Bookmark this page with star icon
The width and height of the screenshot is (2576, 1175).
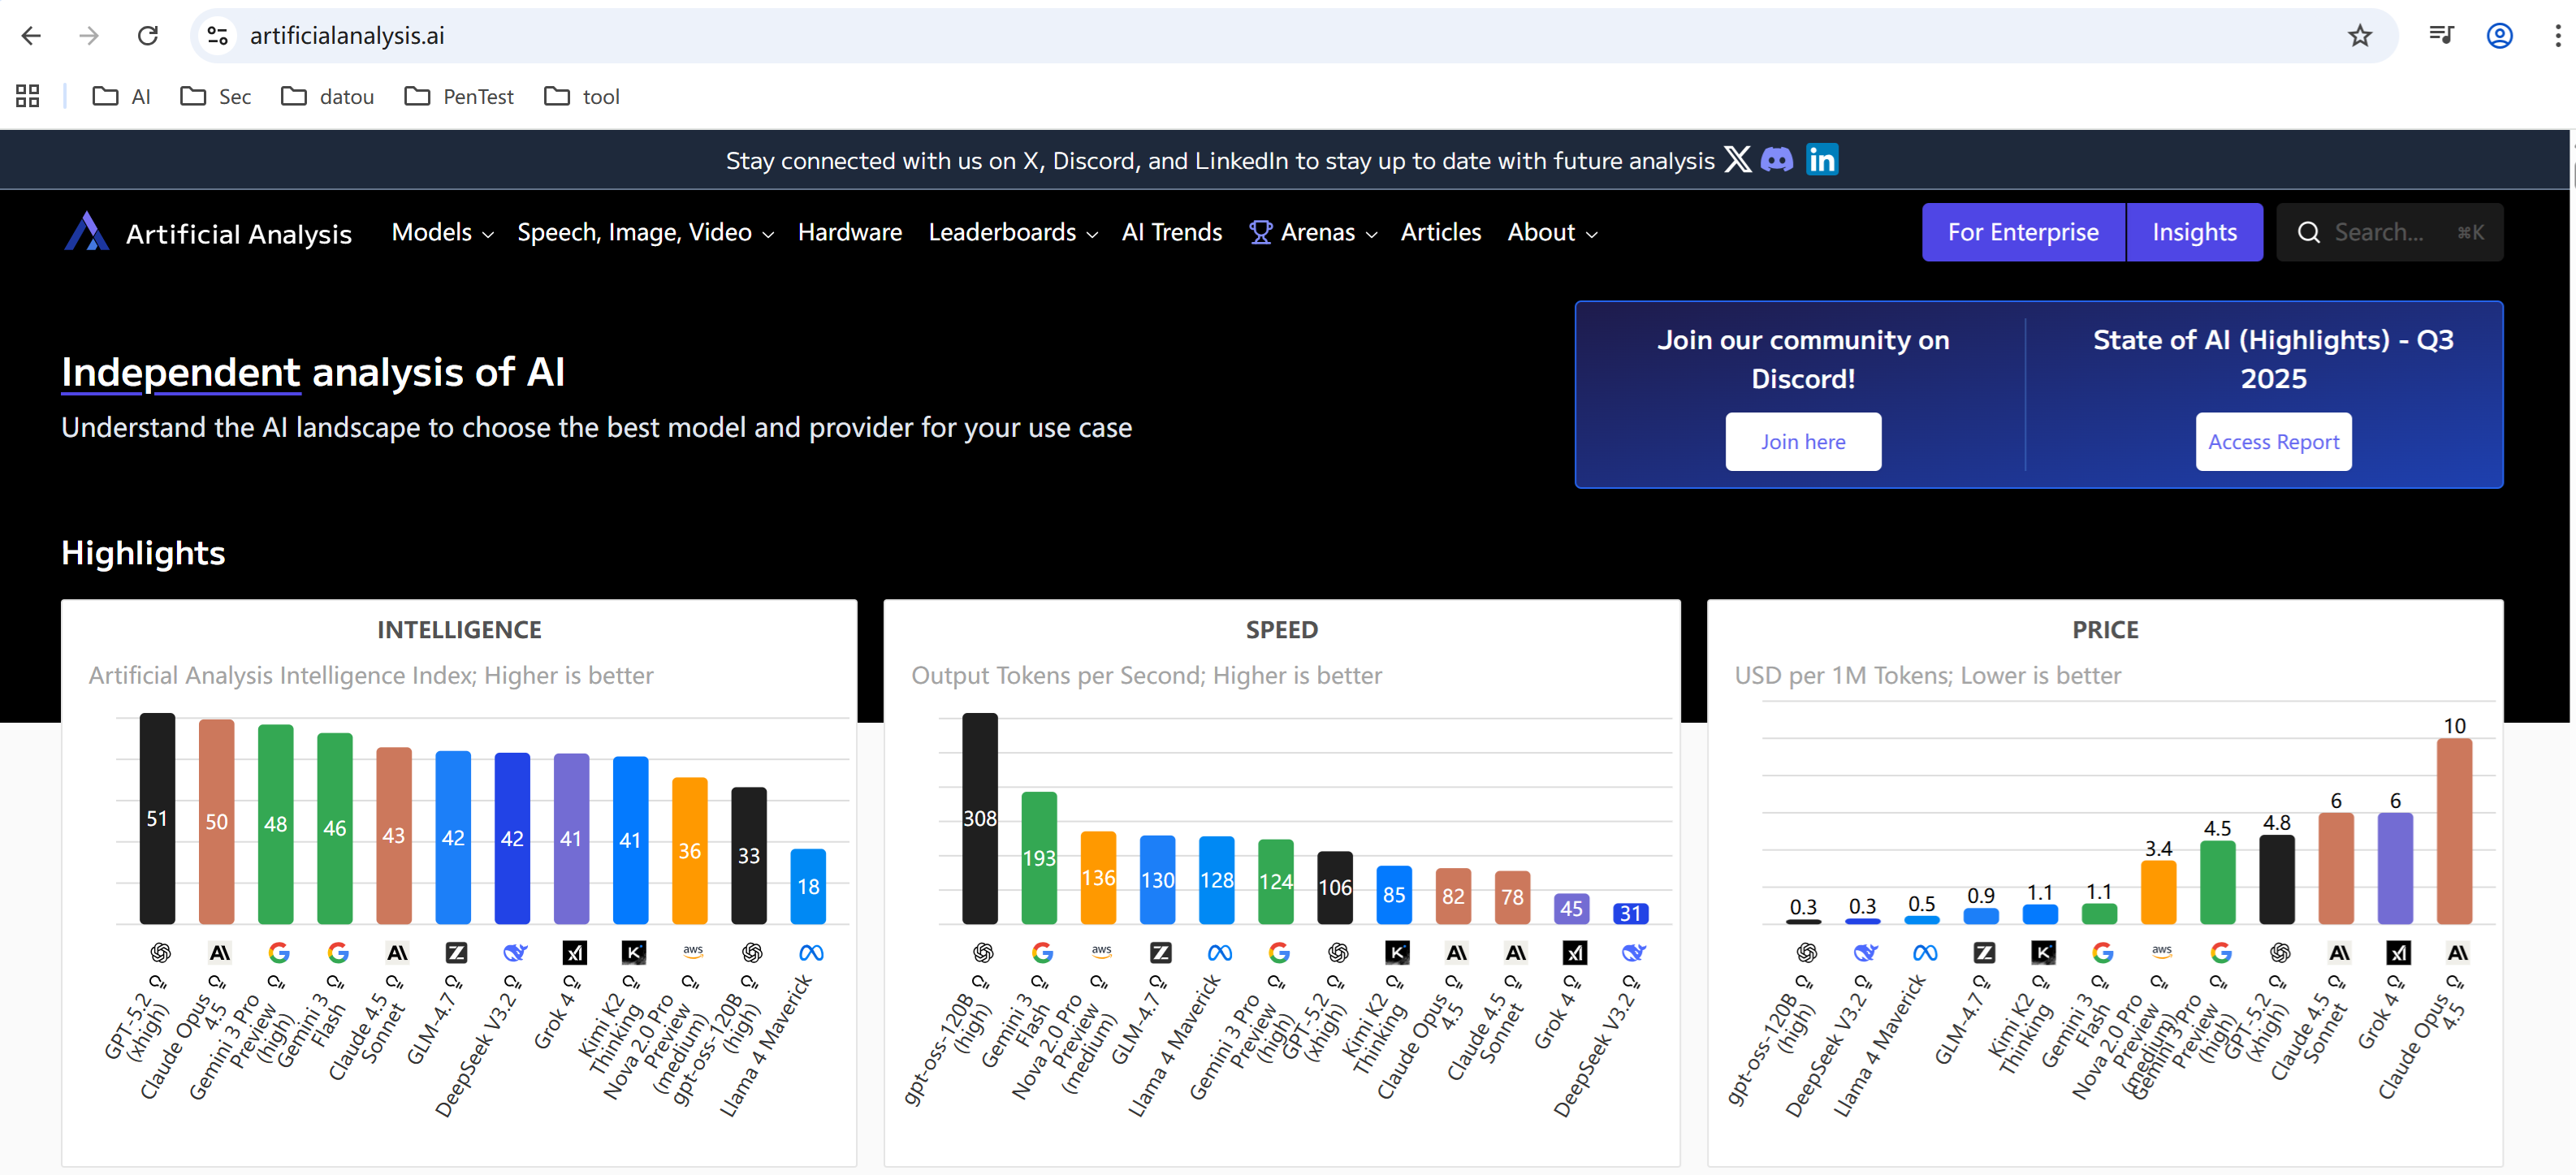2359,36
